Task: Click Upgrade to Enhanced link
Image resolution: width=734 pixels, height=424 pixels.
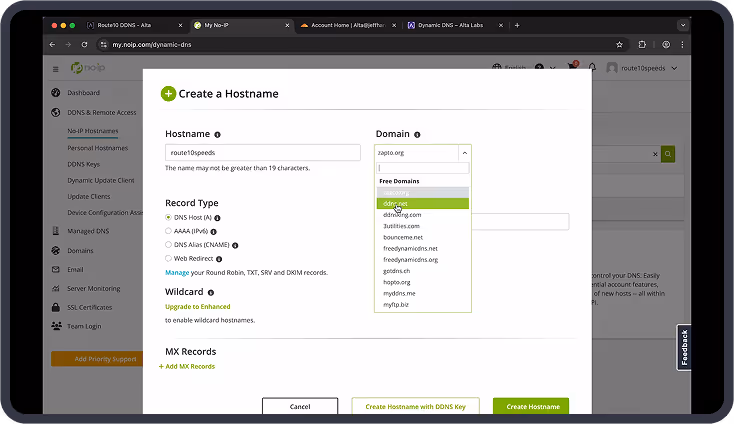Action: (x=198, y=307)
